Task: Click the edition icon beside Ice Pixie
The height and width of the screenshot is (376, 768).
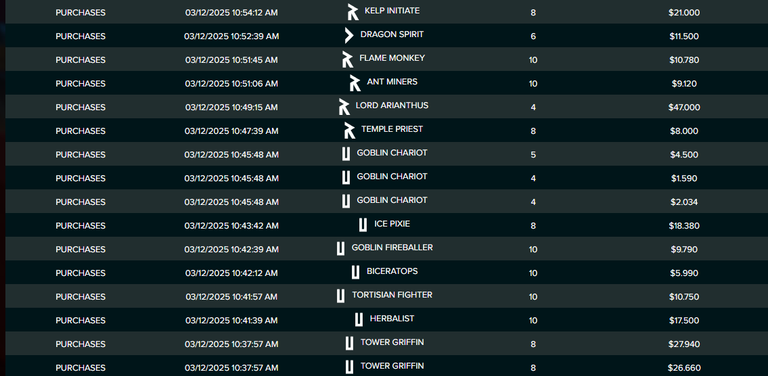Action: [x=362, y=225]
